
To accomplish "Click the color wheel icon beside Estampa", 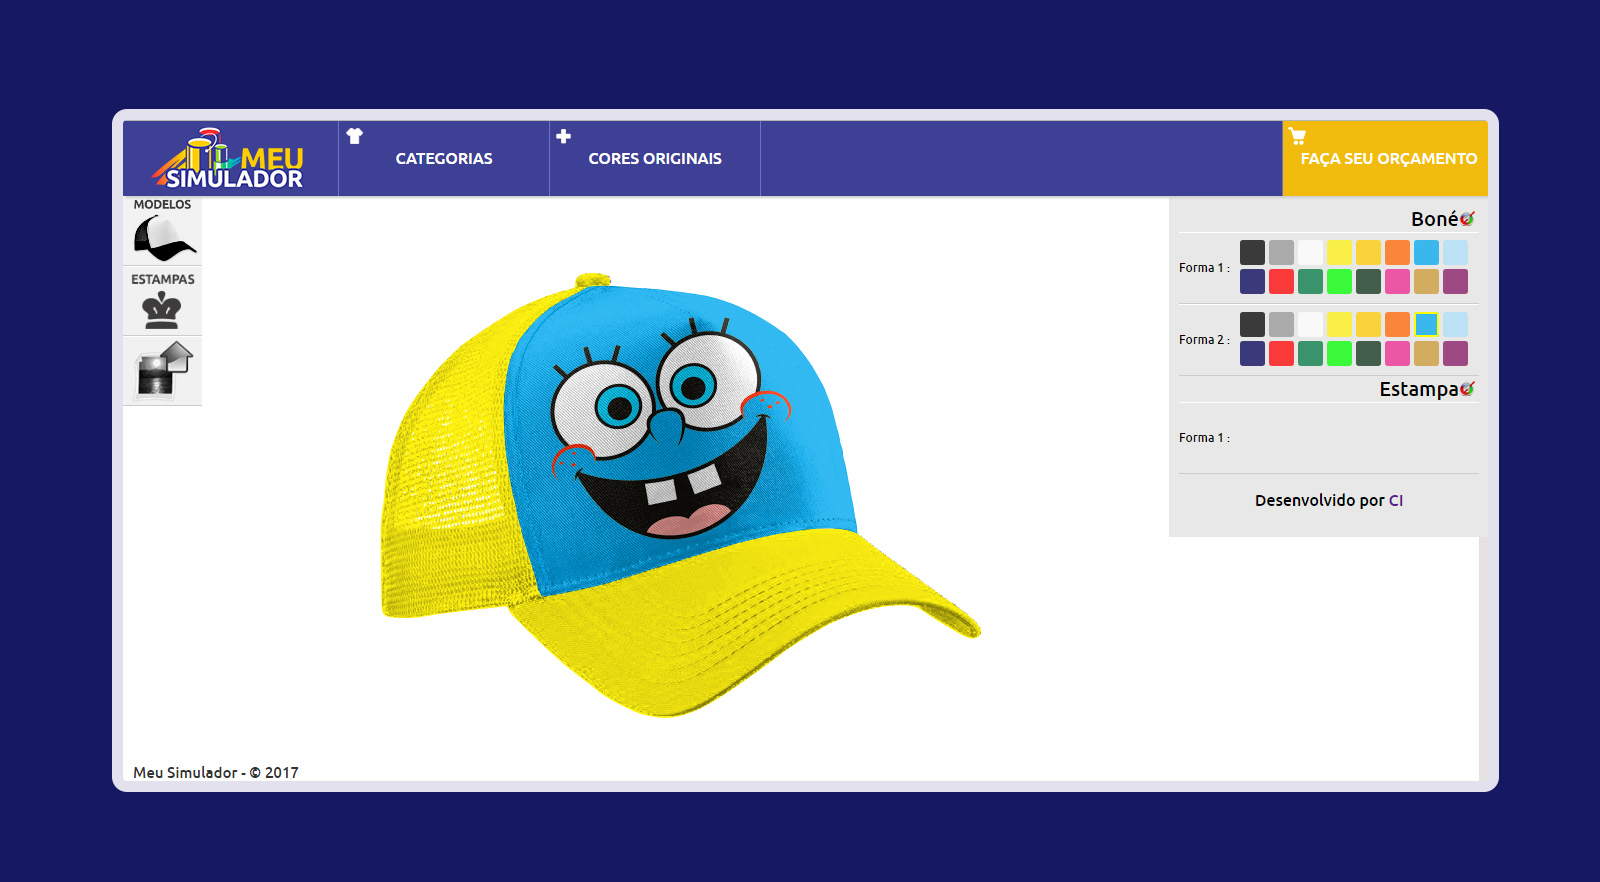I will tap(1467, 389).
